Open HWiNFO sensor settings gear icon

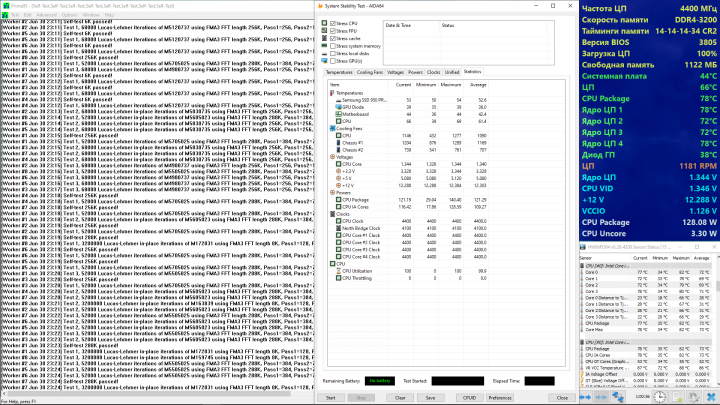tap(694, 397)
